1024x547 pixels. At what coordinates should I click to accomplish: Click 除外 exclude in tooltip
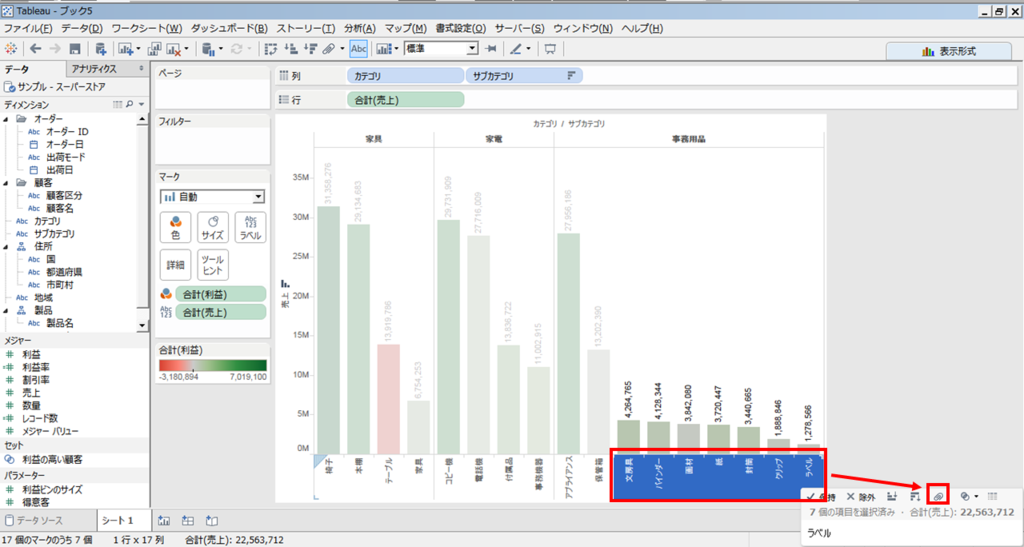click(x=860, y=497)
